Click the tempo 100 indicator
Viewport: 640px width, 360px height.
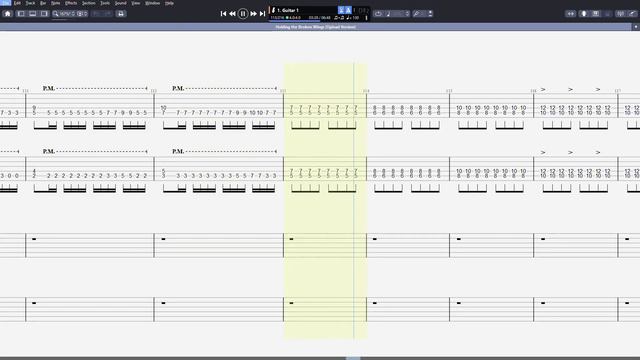353,18
